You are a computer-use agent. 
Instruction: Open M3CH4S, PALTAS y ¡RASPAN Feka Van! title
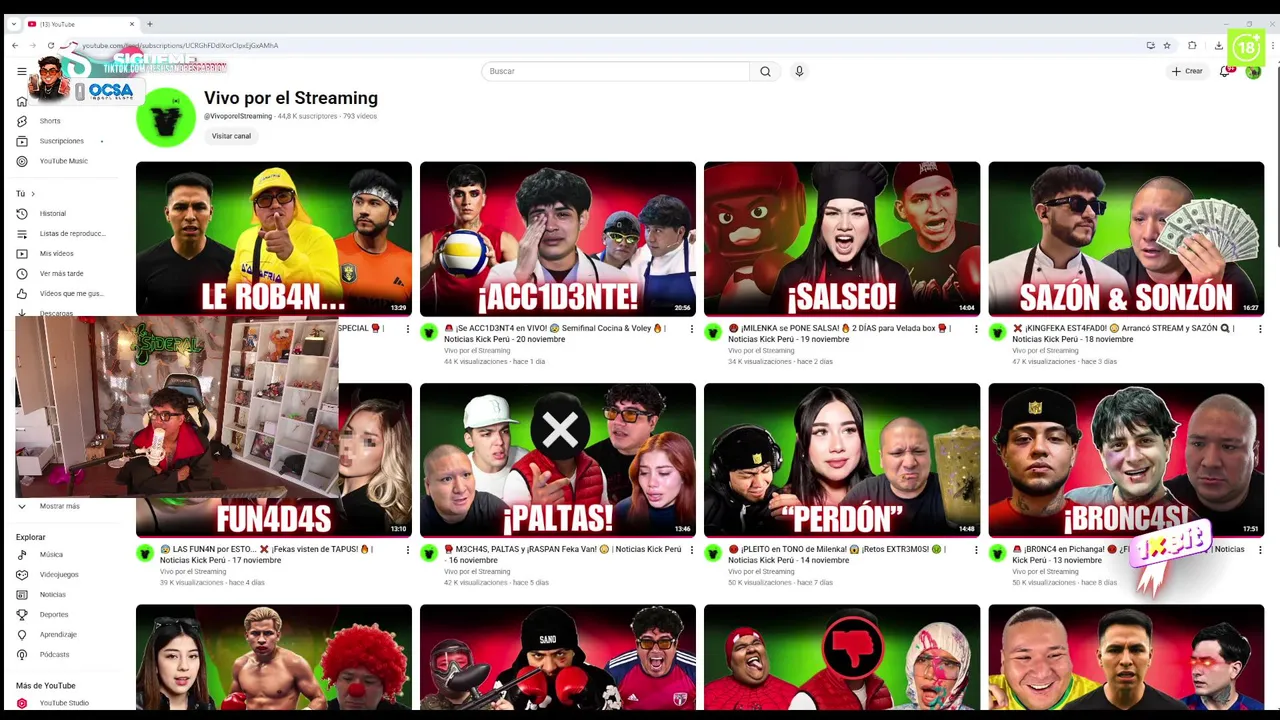click(x=562, y=554)
